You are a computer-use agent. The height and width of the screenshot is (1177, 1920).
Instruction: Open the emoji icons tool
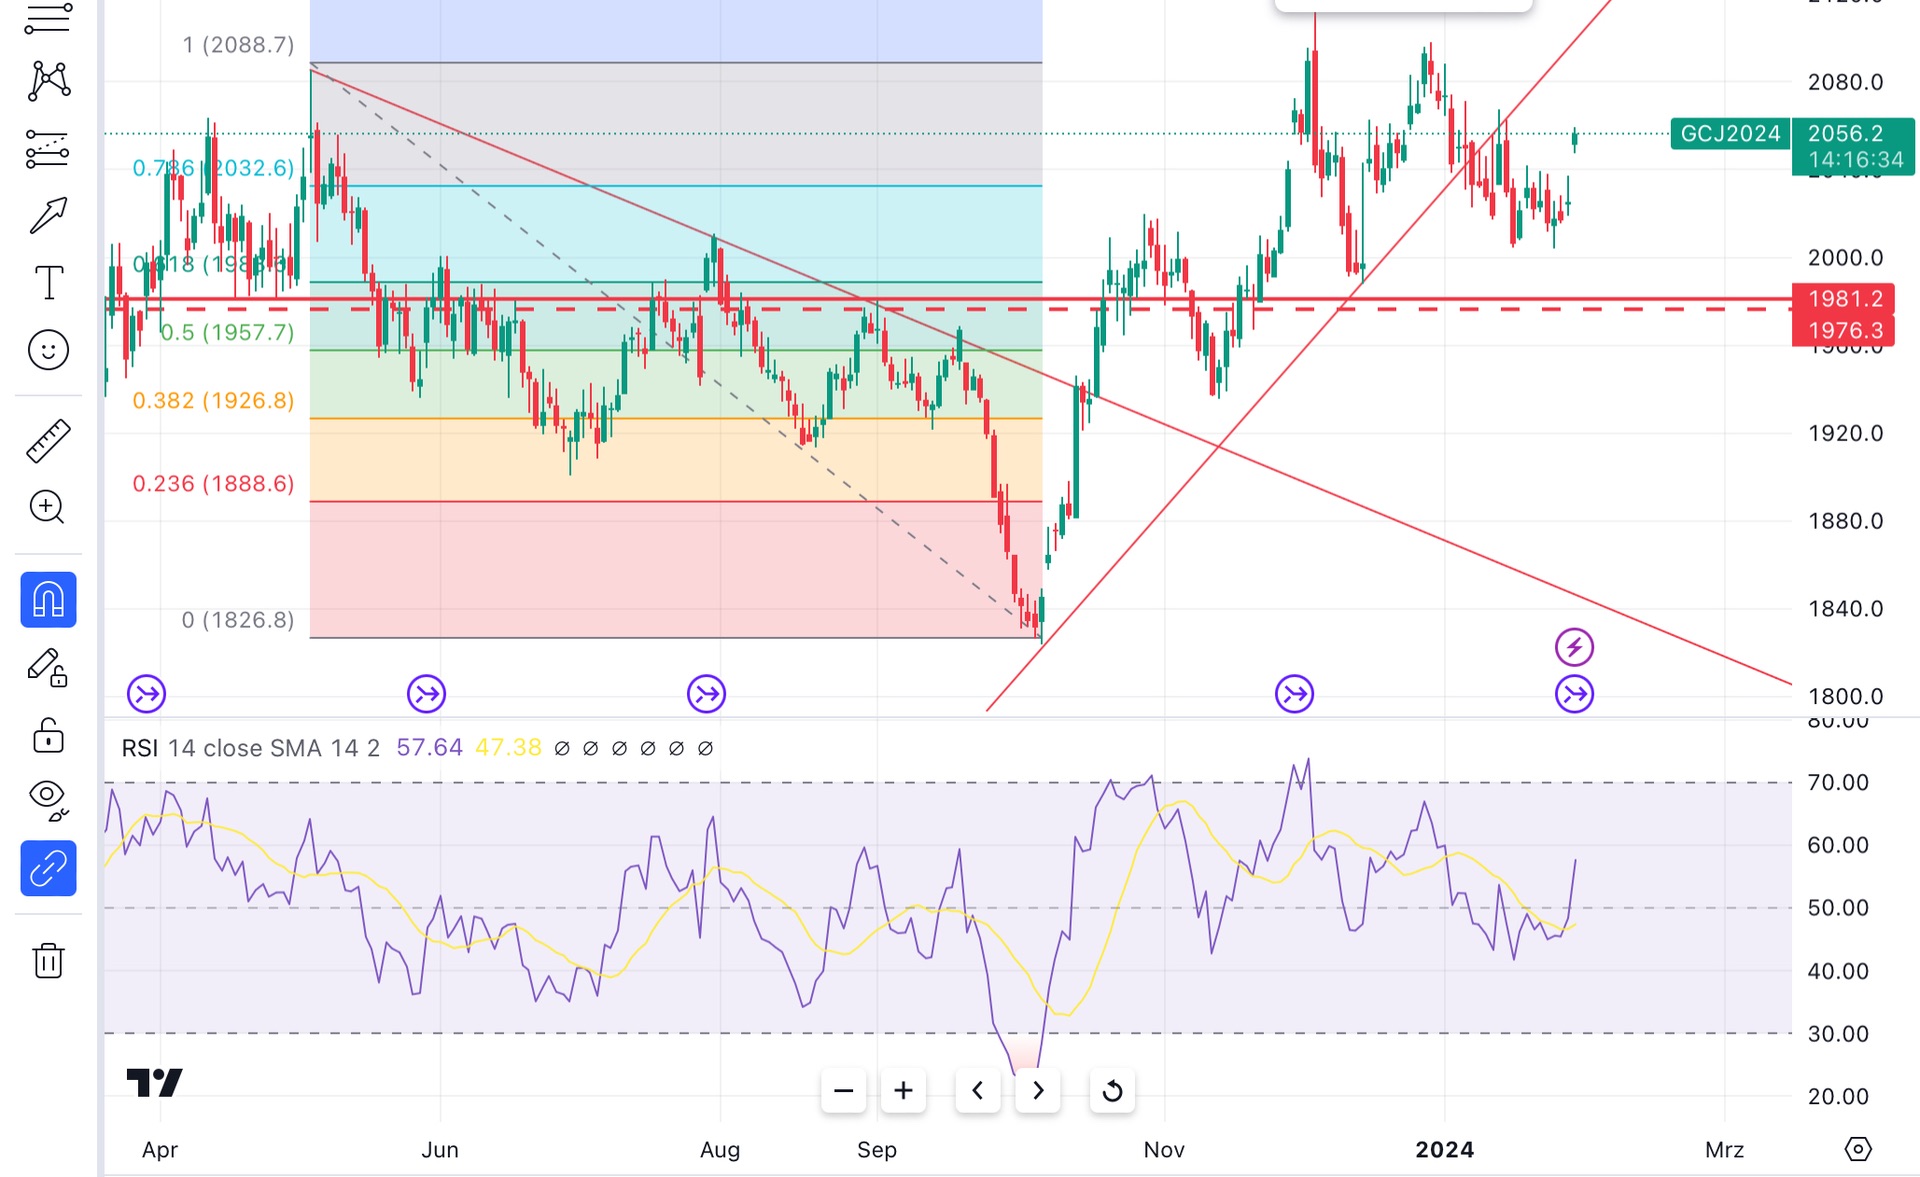(x=48, y=350)
